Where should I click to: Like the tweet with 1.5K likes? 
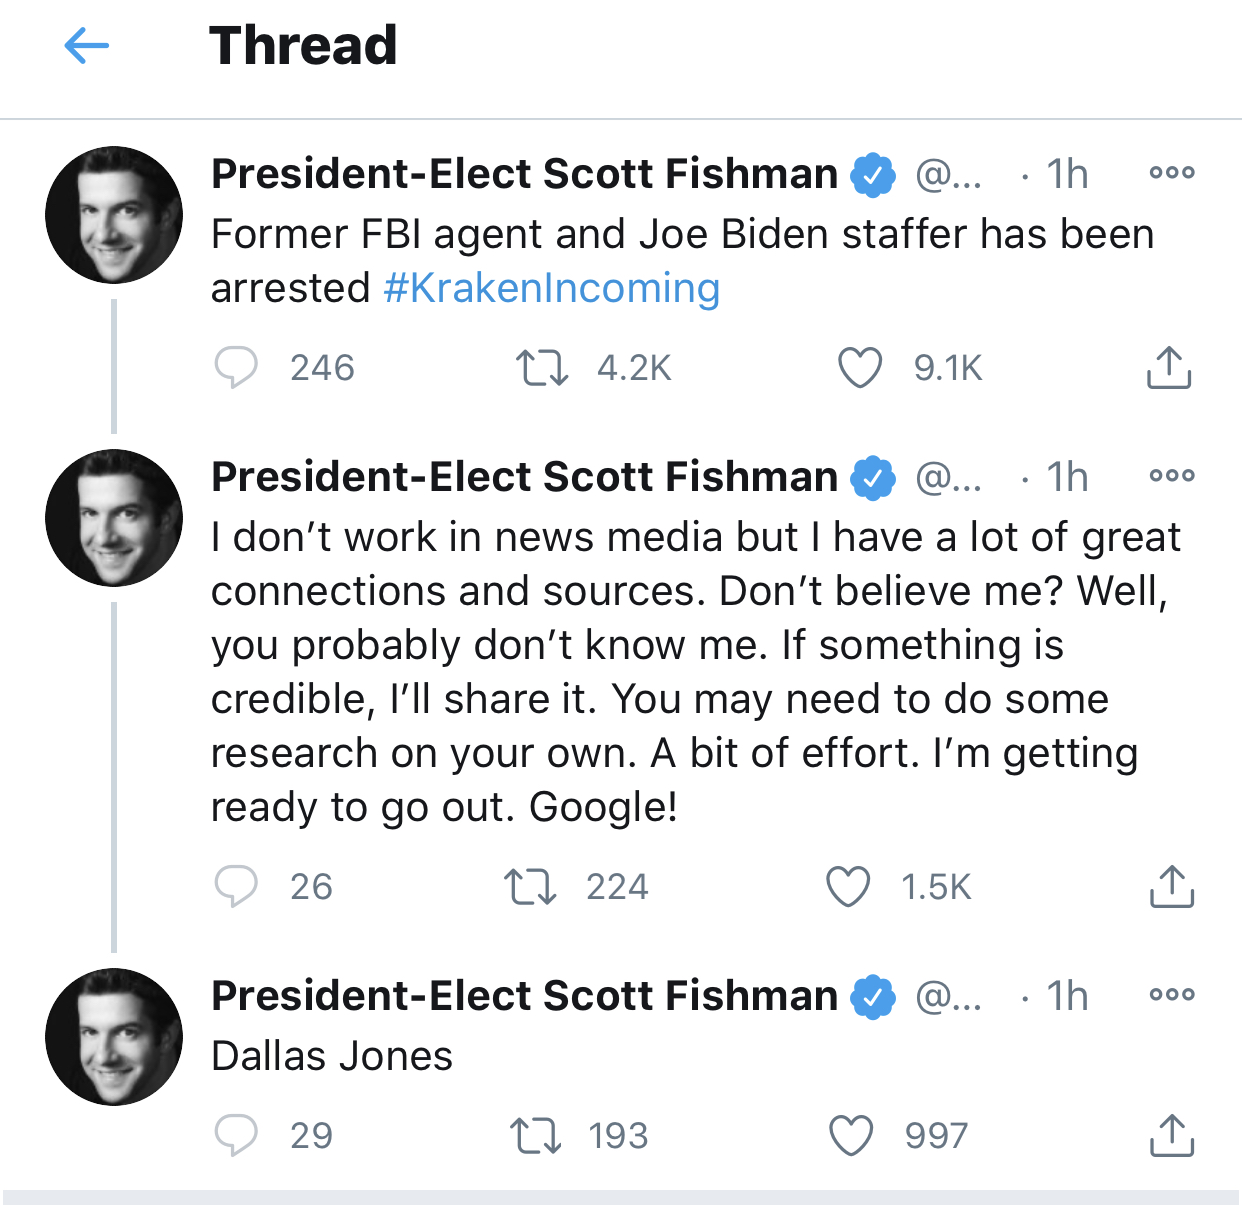coord(848,887)
